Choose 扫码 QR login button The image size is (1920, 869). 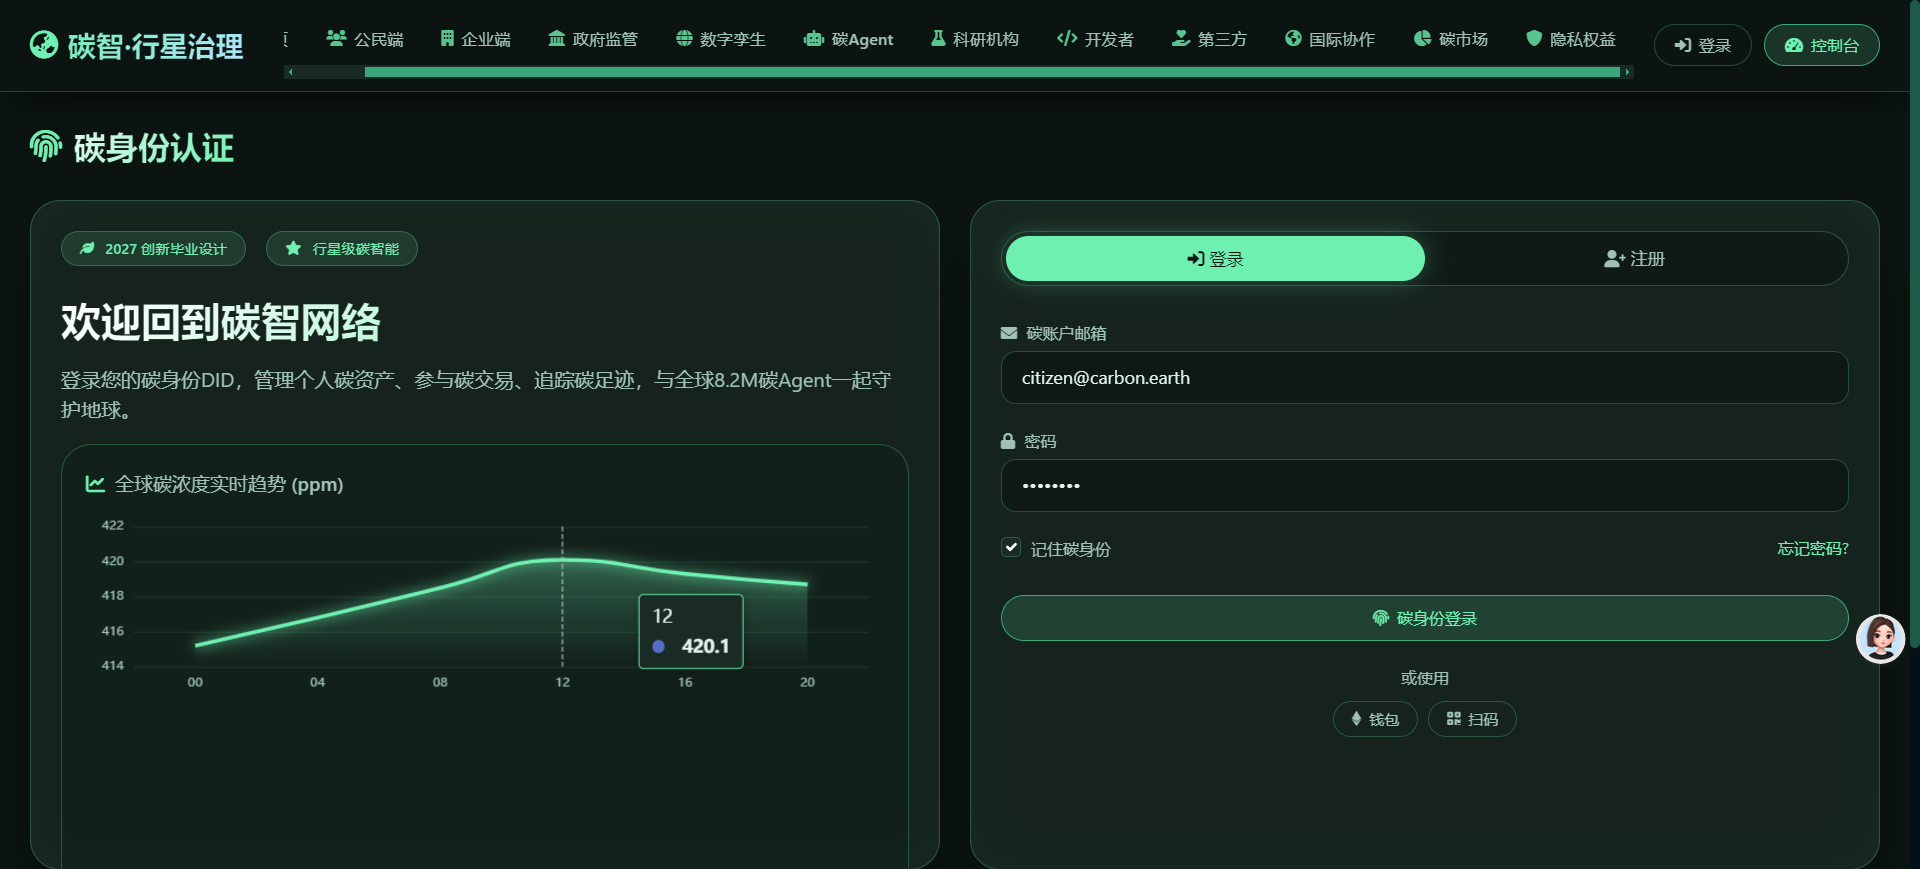(1472, 719)
